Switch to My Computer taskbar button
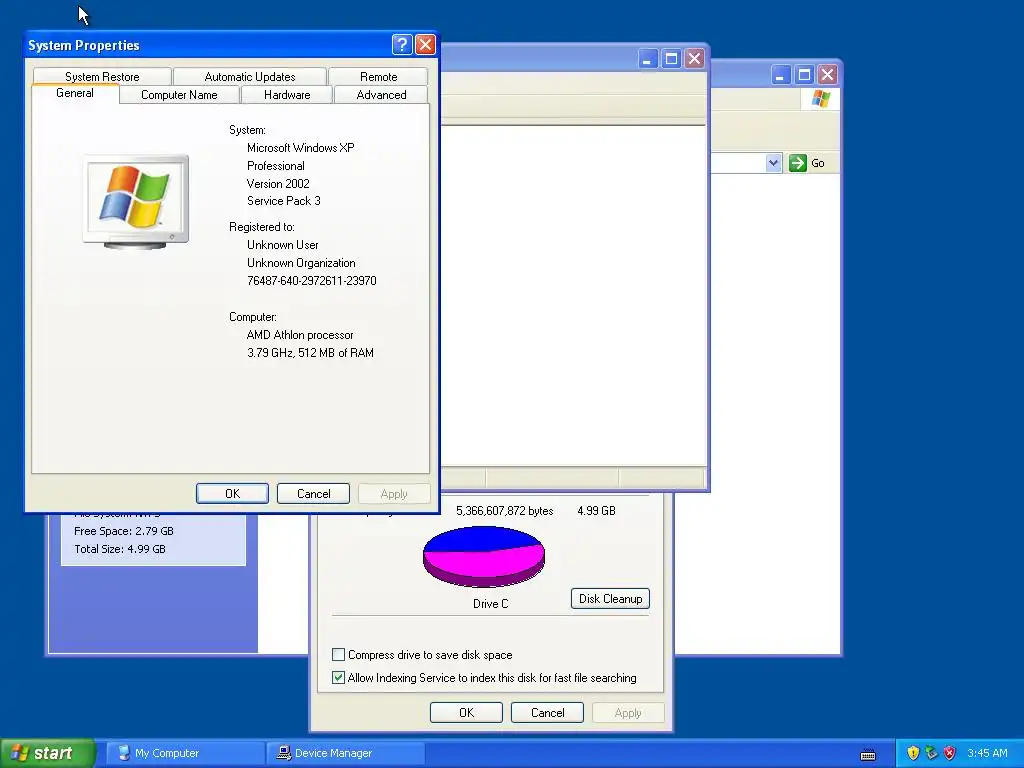The width and height of the screenshot is (1024, 768). 185,753
